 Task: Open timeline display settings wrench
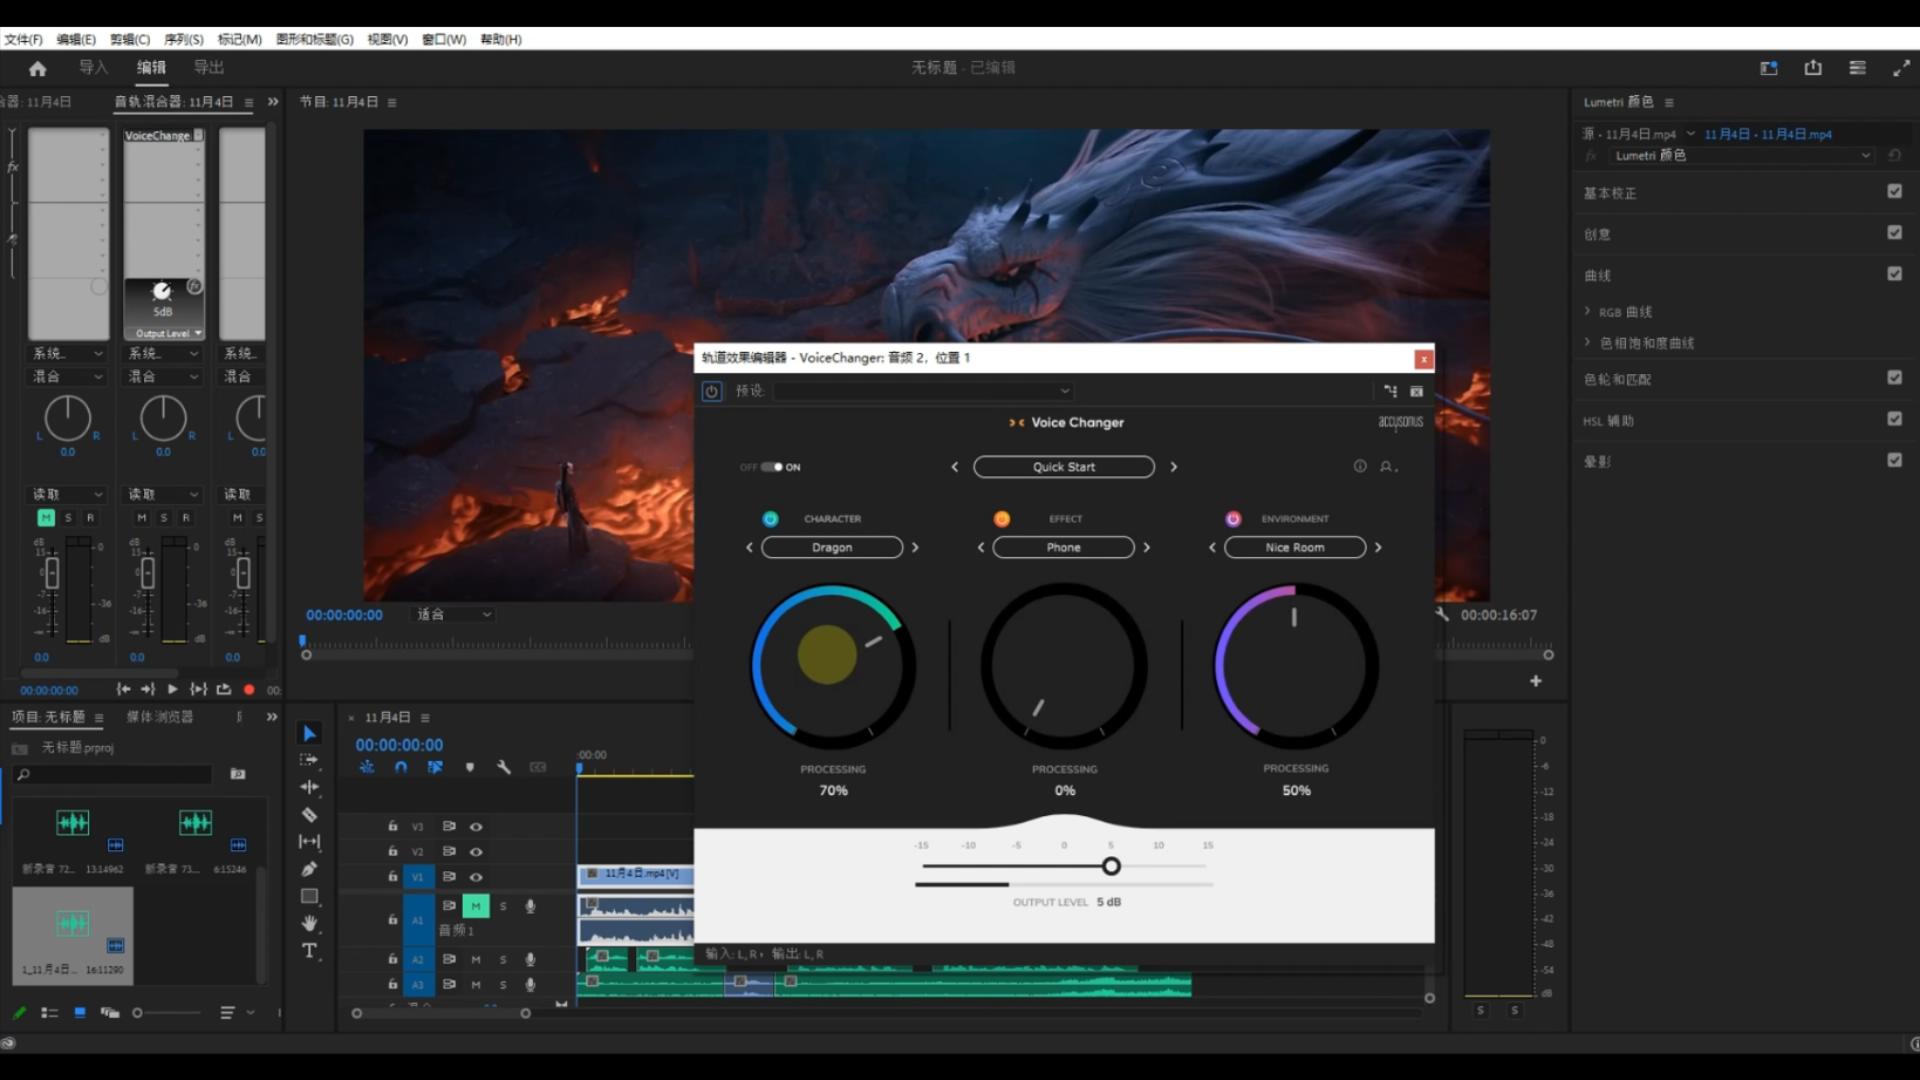(504, 767)
